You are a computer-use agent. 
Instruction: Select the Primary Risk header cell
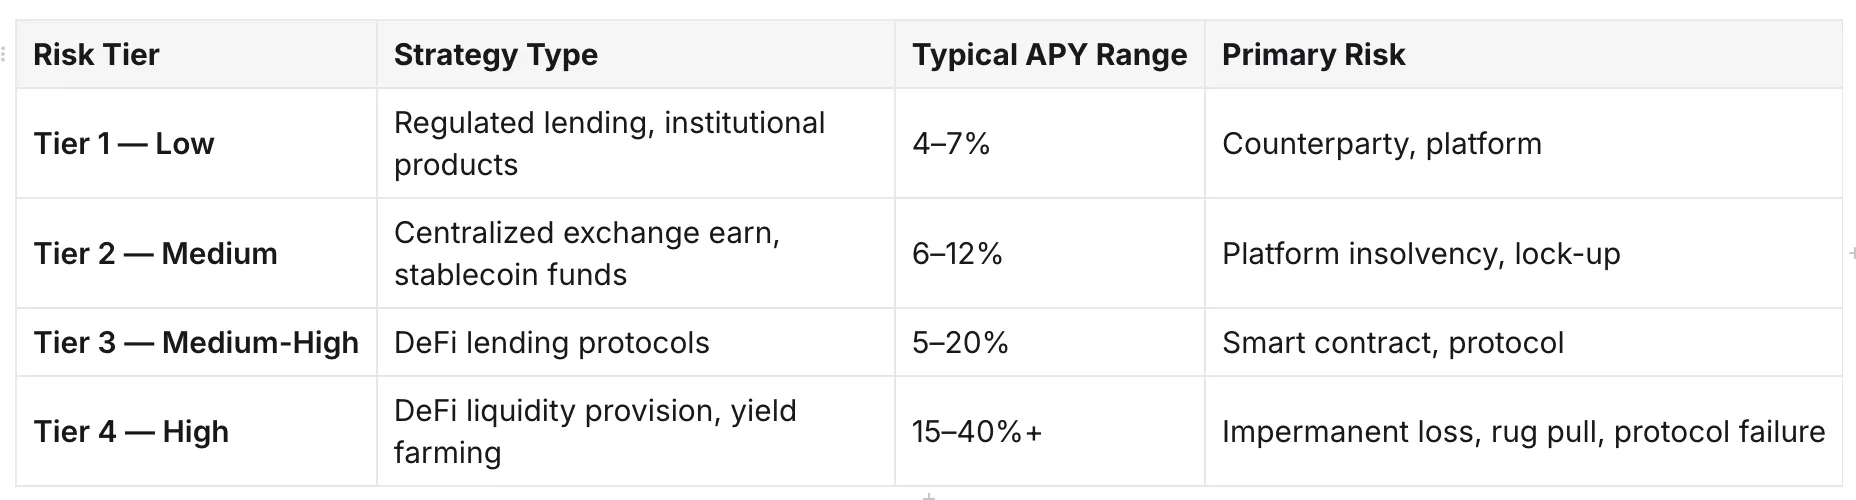pos(1523,54)
